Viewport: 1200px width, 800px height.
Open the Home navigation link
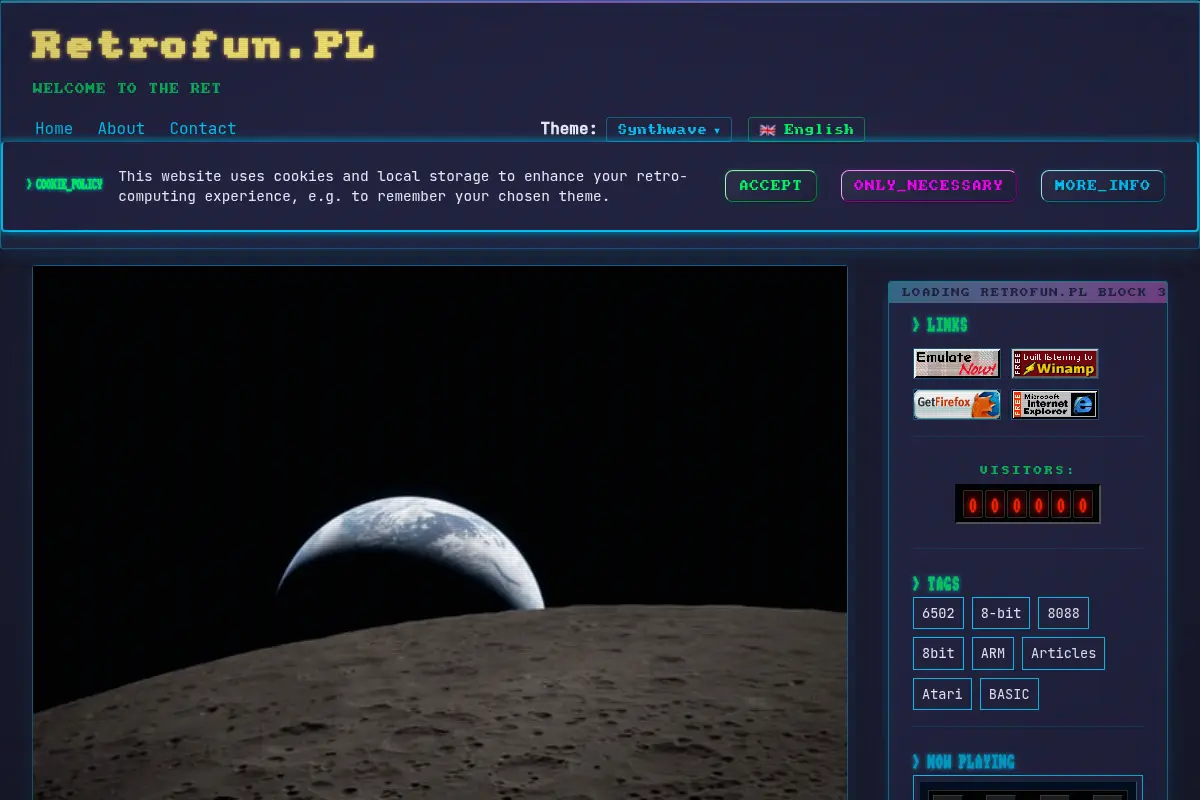coord(54,128)
